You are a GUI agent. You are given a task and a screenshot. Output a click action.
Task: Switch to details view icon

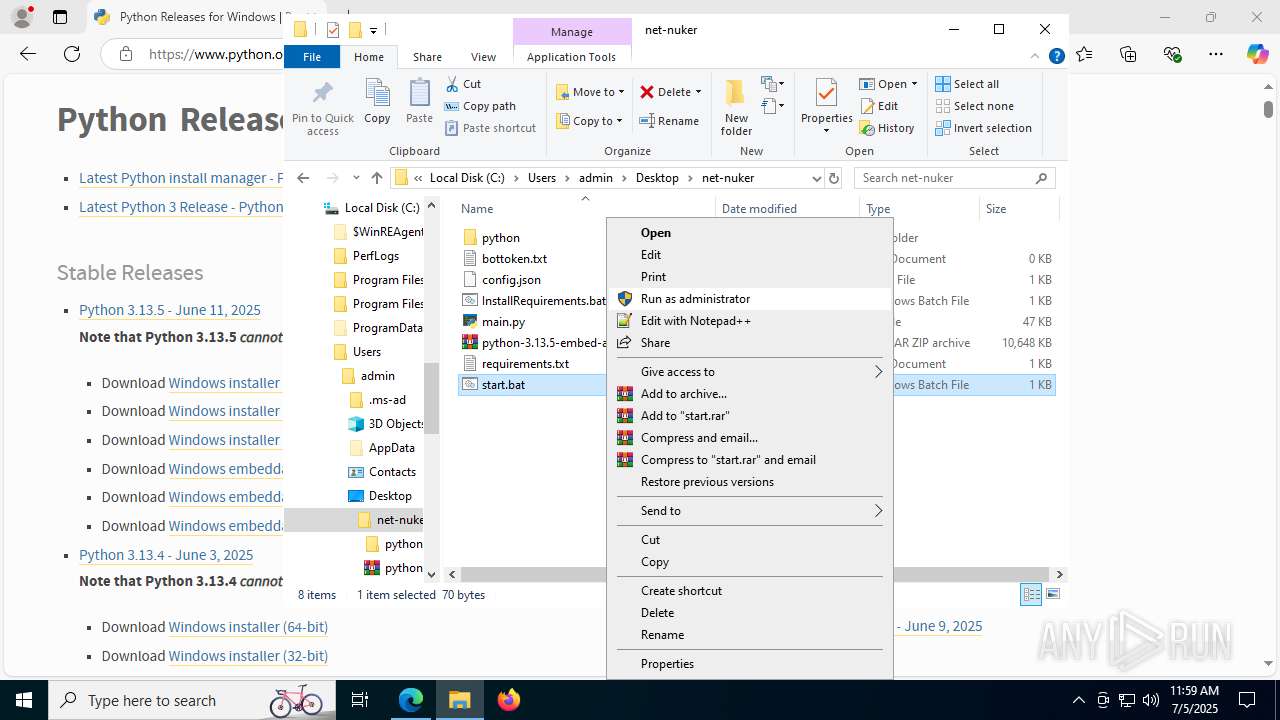1031,594
